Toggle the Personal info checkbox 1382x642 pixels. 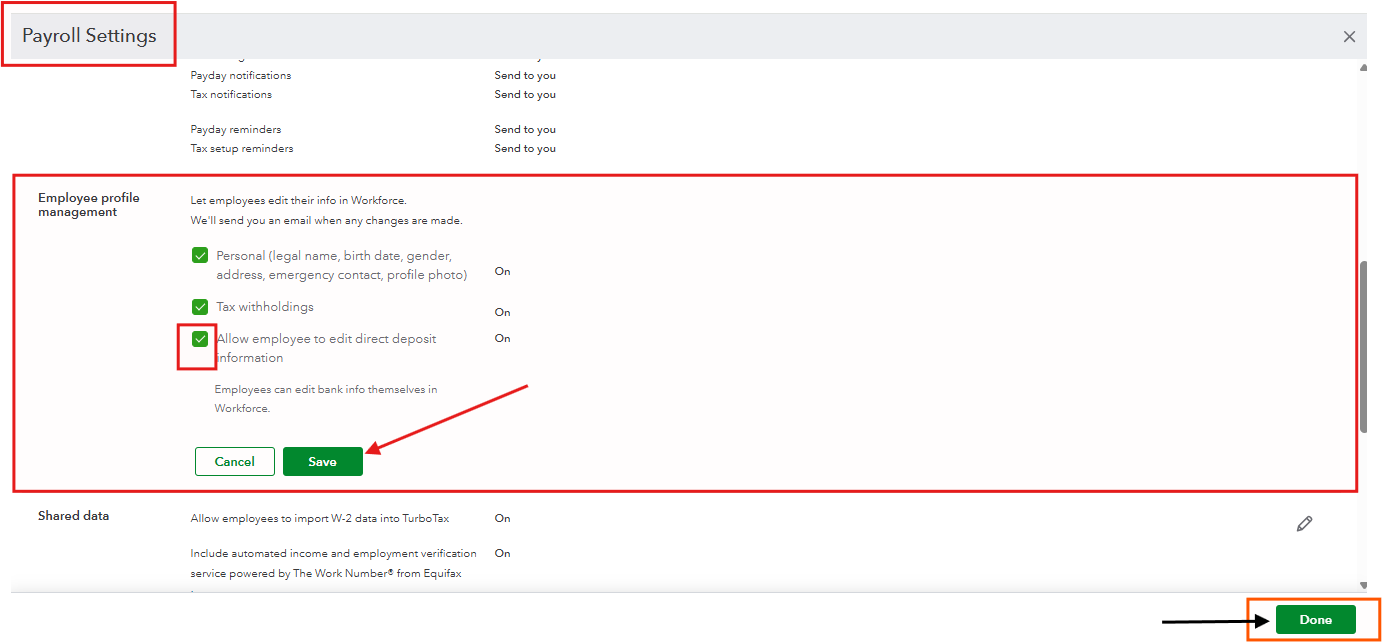(x=200, y=255)
